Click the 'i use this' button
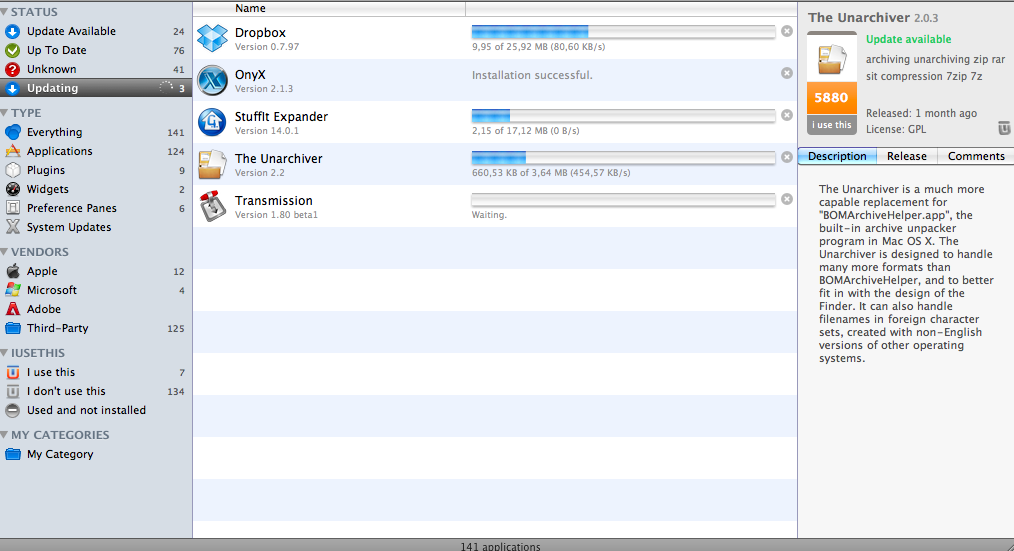 (x=832, y=125)
